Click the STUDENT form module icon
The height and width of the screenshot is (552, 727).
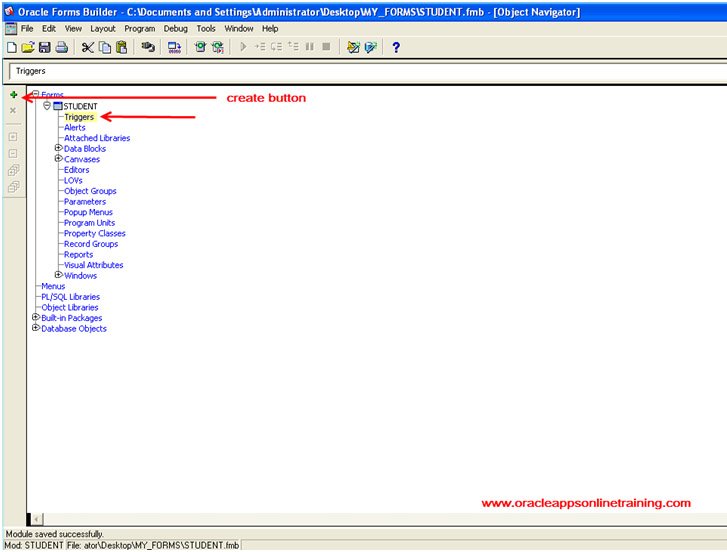(x=57, y=106)
